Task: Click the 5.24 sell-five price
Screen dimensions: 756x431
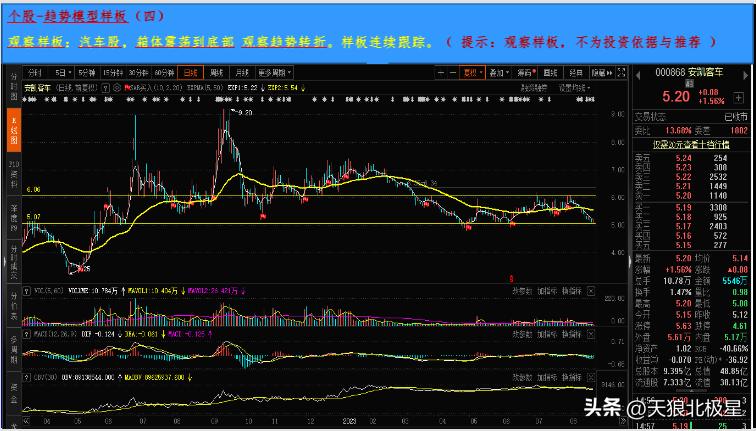Action: [684, 158]
